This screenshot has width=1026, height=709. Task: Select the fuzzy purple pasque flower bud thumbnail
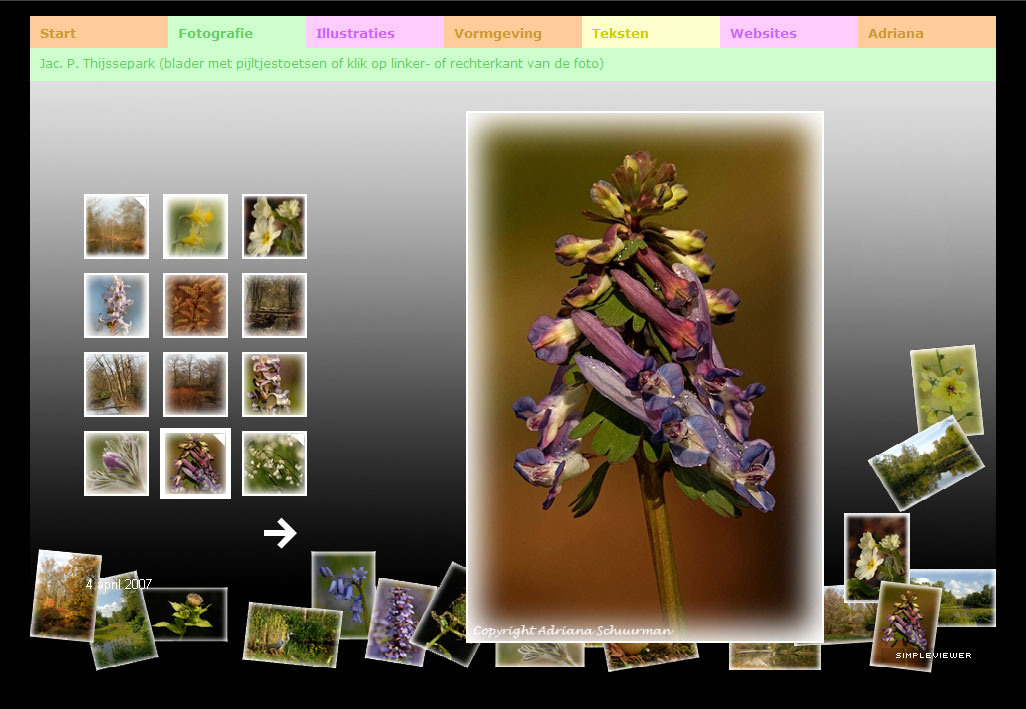tap(116, 463)
